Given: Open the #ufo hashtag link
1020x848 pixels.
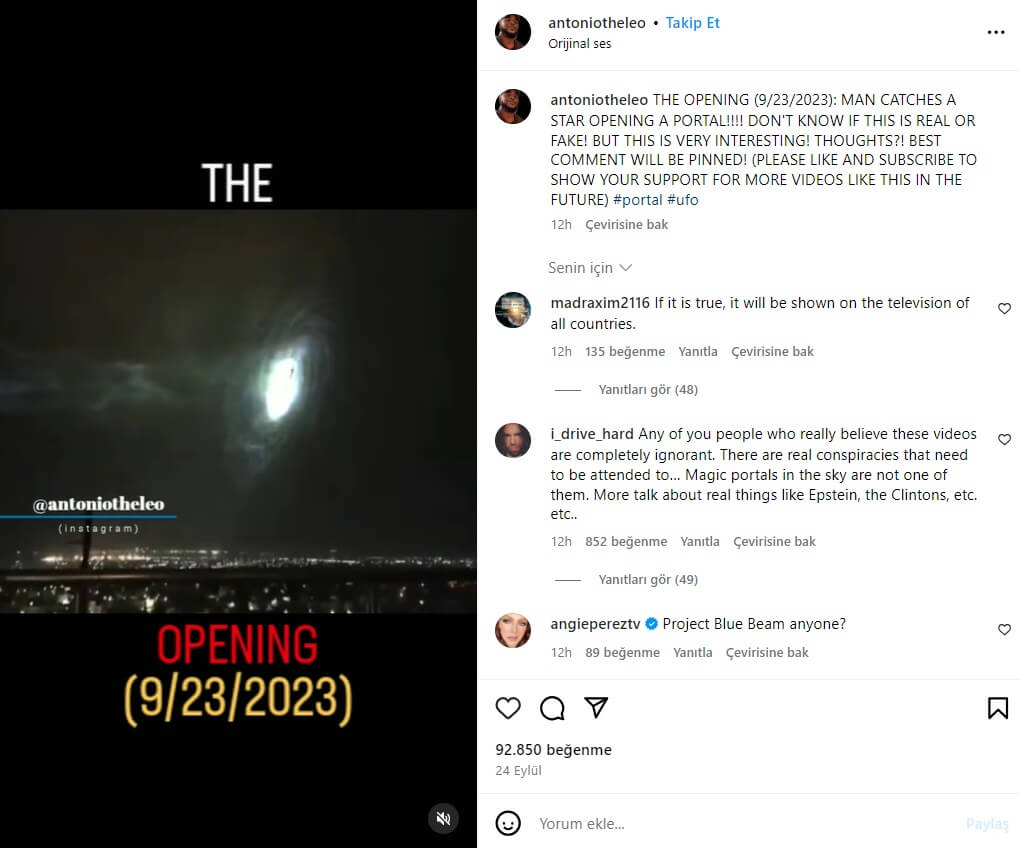Looking at the screenshot, I should [x=682, y=200].
